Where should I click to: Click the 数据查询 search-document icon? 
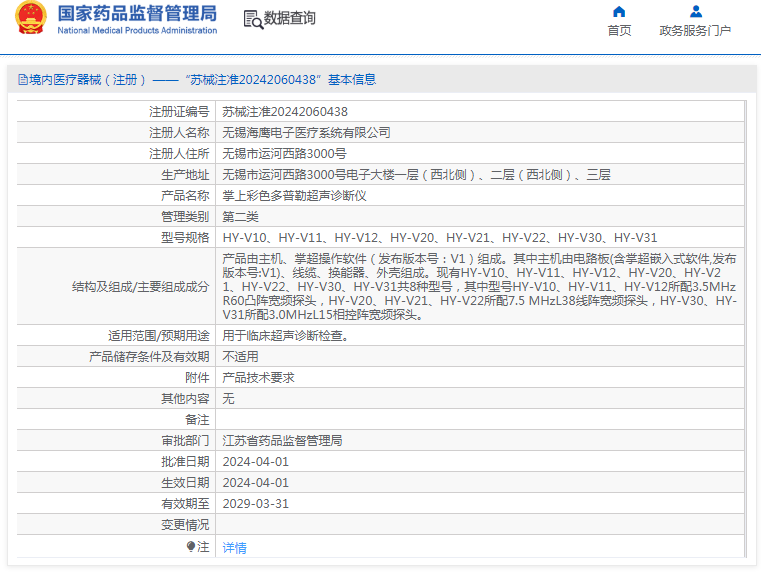click(x=253, y=19)
